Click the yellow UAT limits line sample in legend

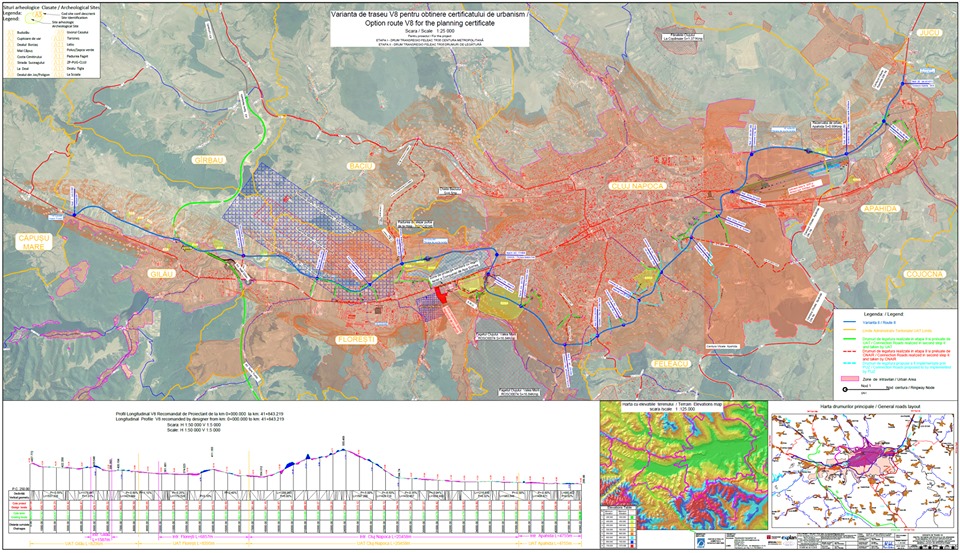coord(849,329)
